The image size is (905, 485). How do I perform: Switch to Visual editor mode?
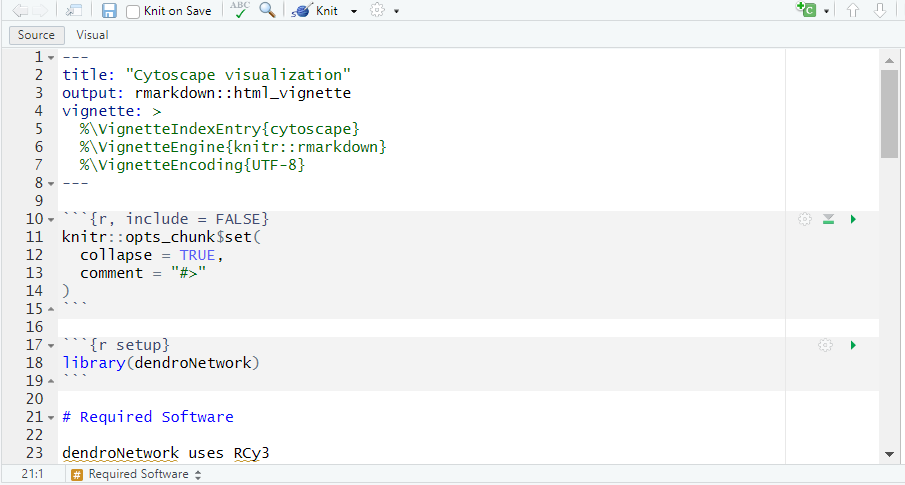[92, 35]
